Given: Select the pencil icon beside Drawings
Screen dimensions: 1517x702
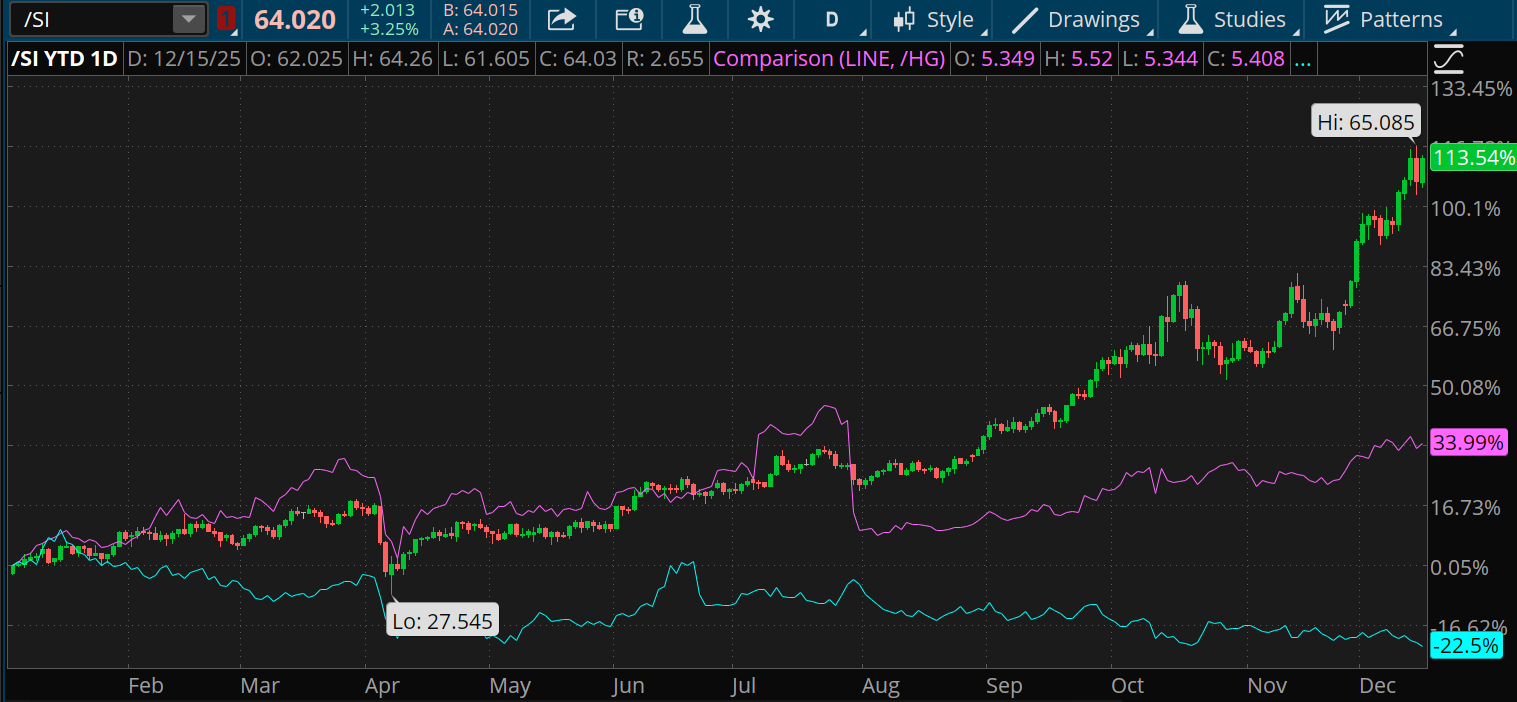Looking at the screenshot, I should point(1027,19).
